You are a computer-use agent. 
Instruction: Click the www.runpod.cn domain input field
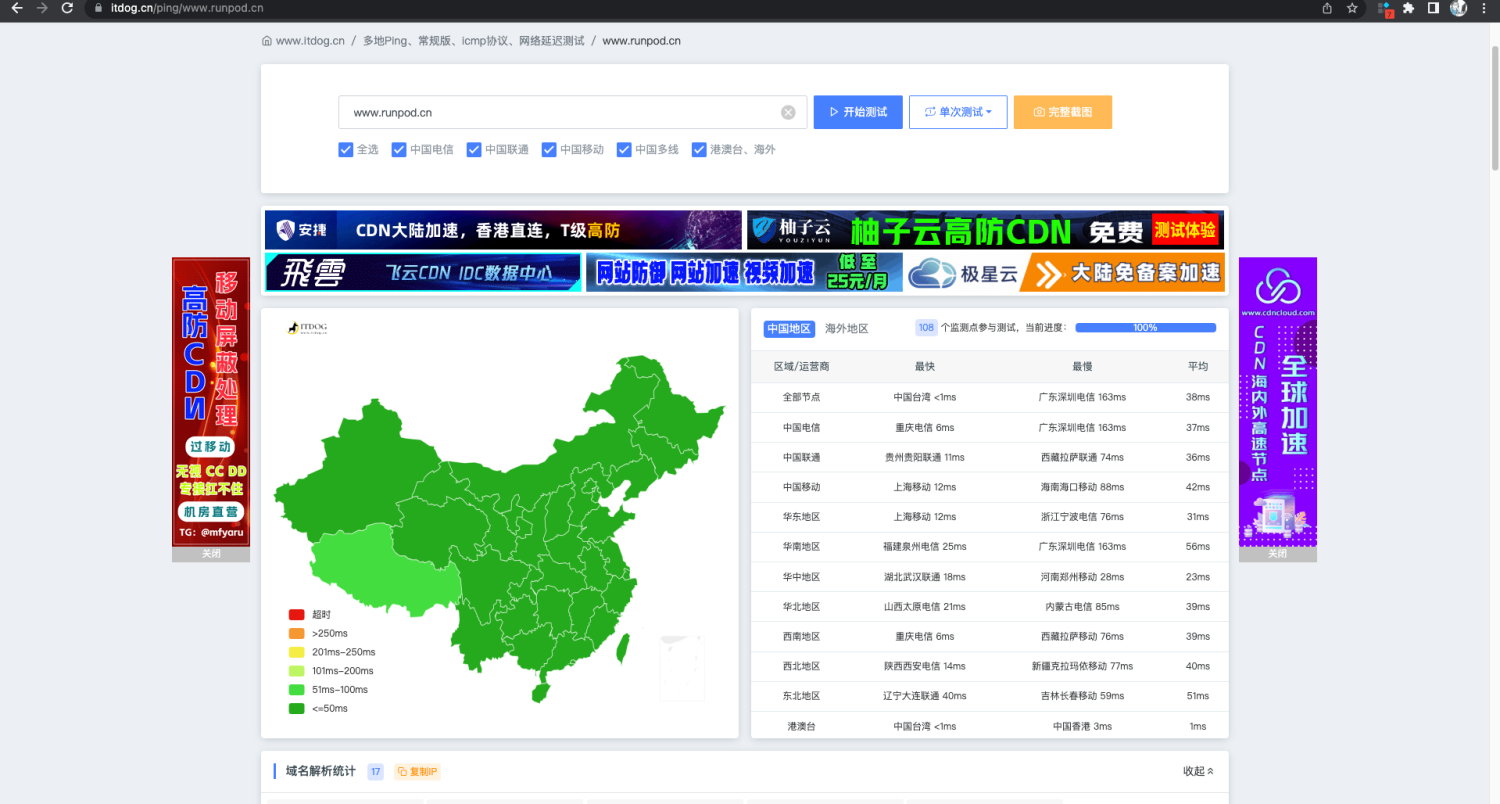(572, 112)
